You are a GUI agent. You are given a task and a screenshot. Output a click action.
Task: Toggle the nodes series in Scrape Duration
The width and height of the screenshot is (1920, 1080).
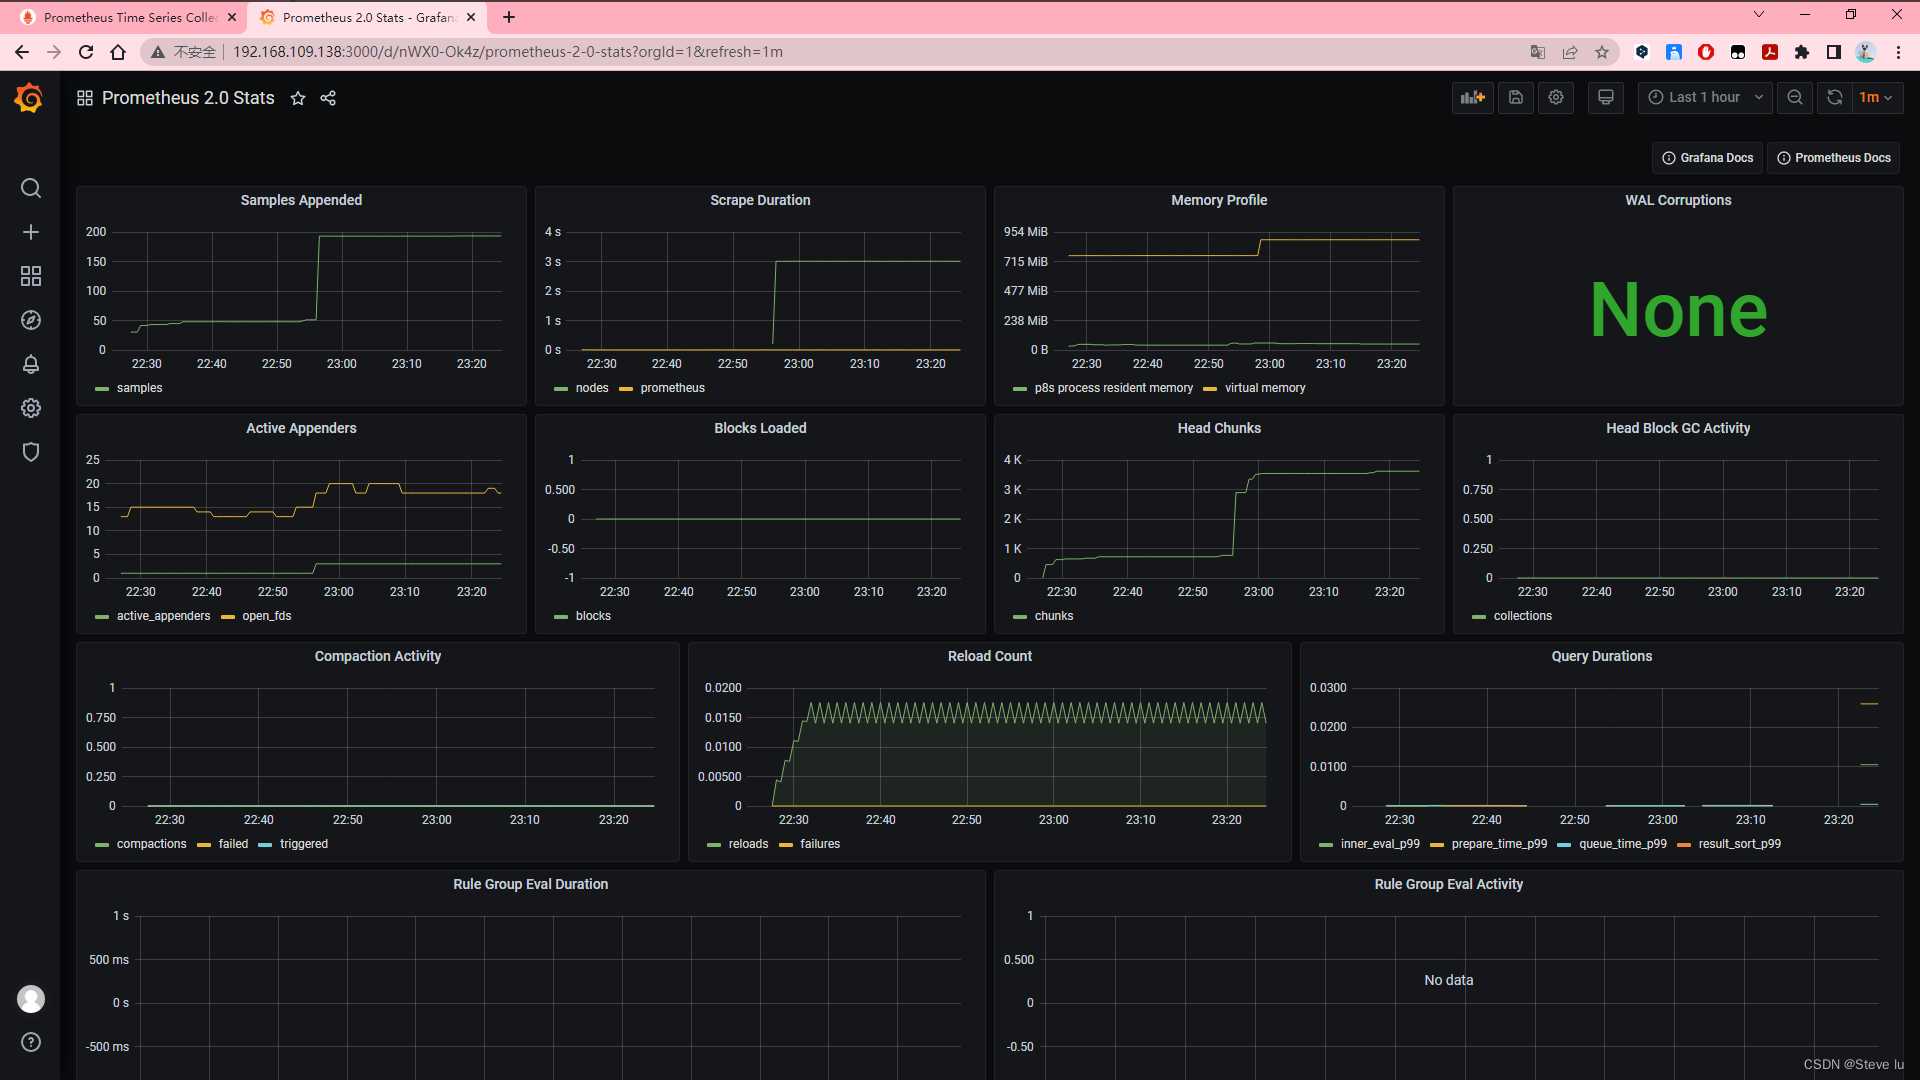pos(592,388)
